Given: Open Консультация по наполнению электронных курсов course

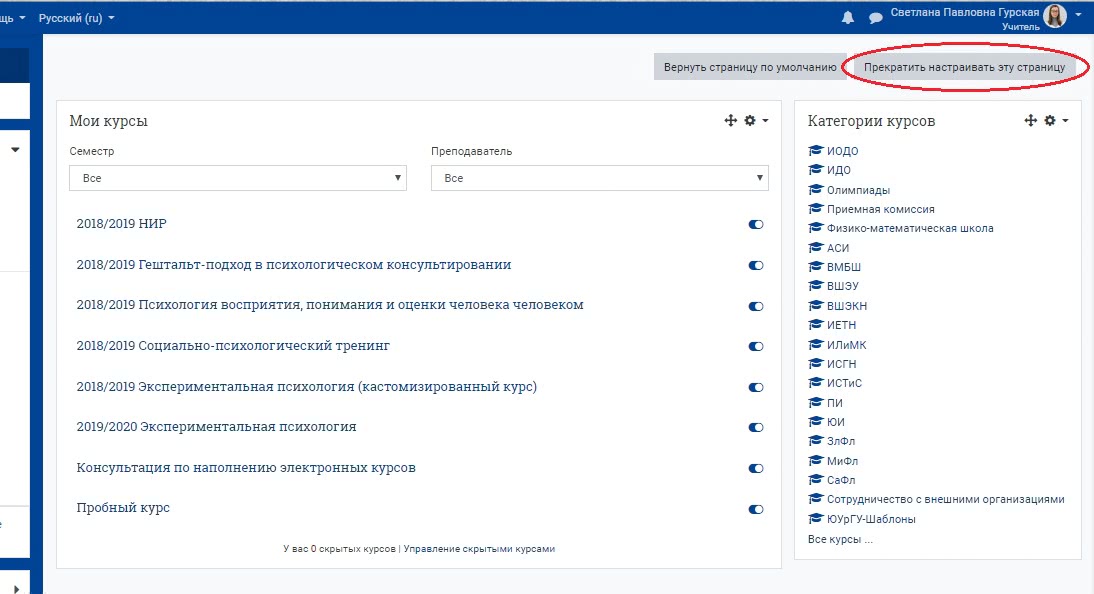Looking at the screenshot, I should (246, 468).
